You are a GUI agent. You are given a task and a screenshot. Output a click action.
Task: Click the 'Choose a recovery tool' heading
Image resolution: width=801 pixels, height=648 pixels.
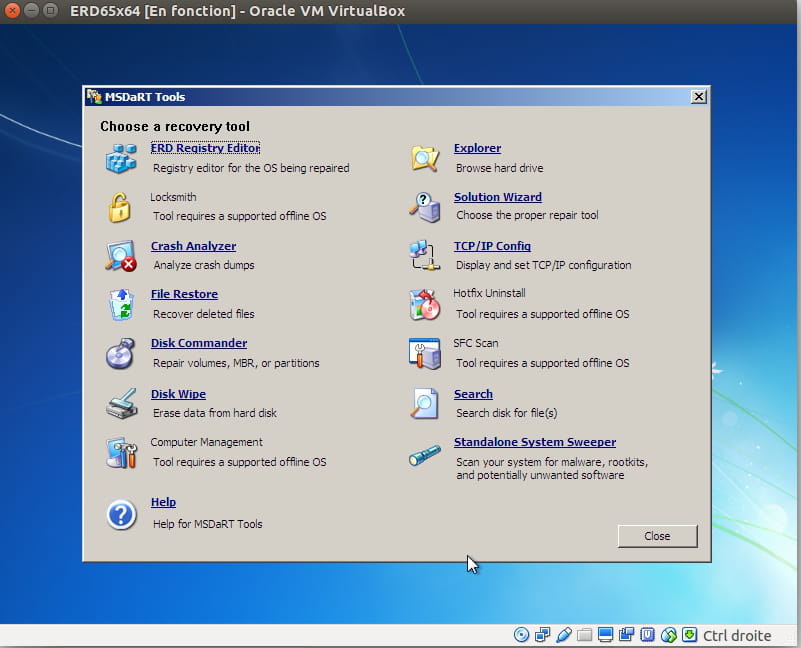(x=175, y=126)
